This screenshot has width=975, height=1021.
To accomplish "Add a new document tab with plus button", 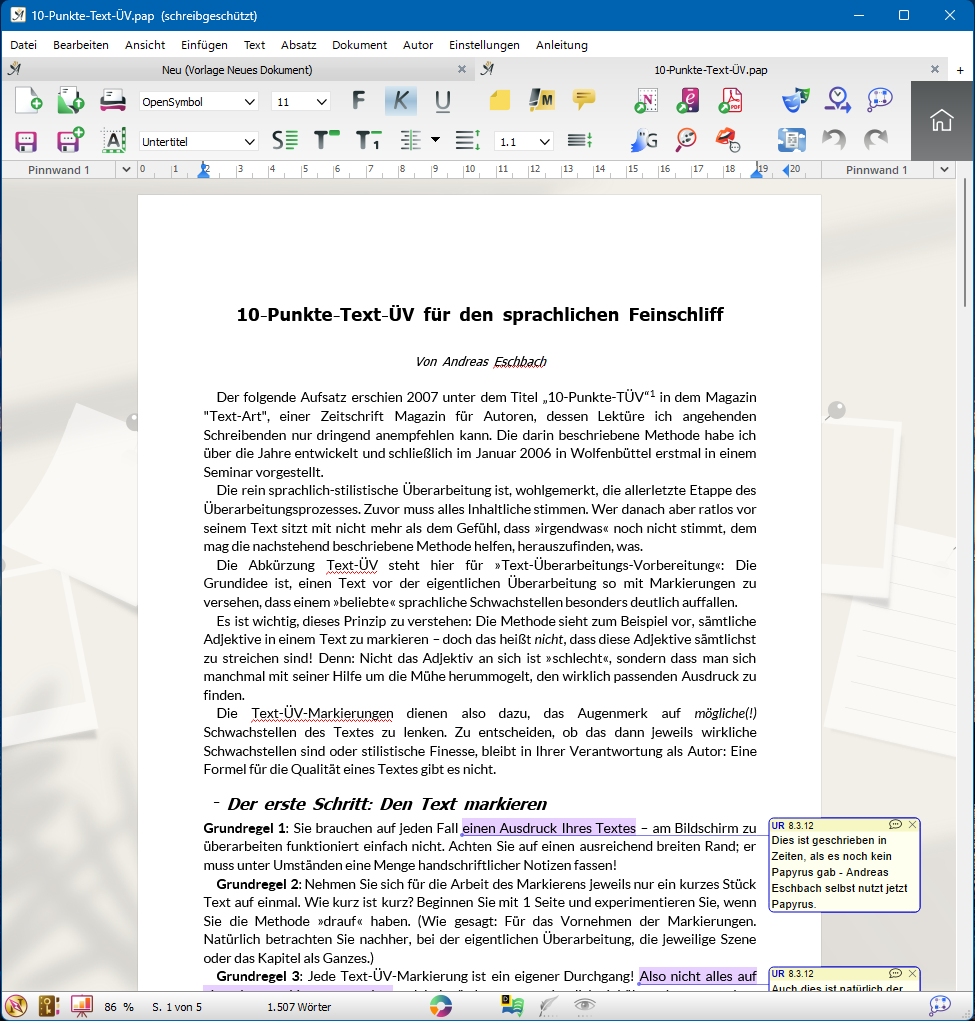I will click(960, 70).
